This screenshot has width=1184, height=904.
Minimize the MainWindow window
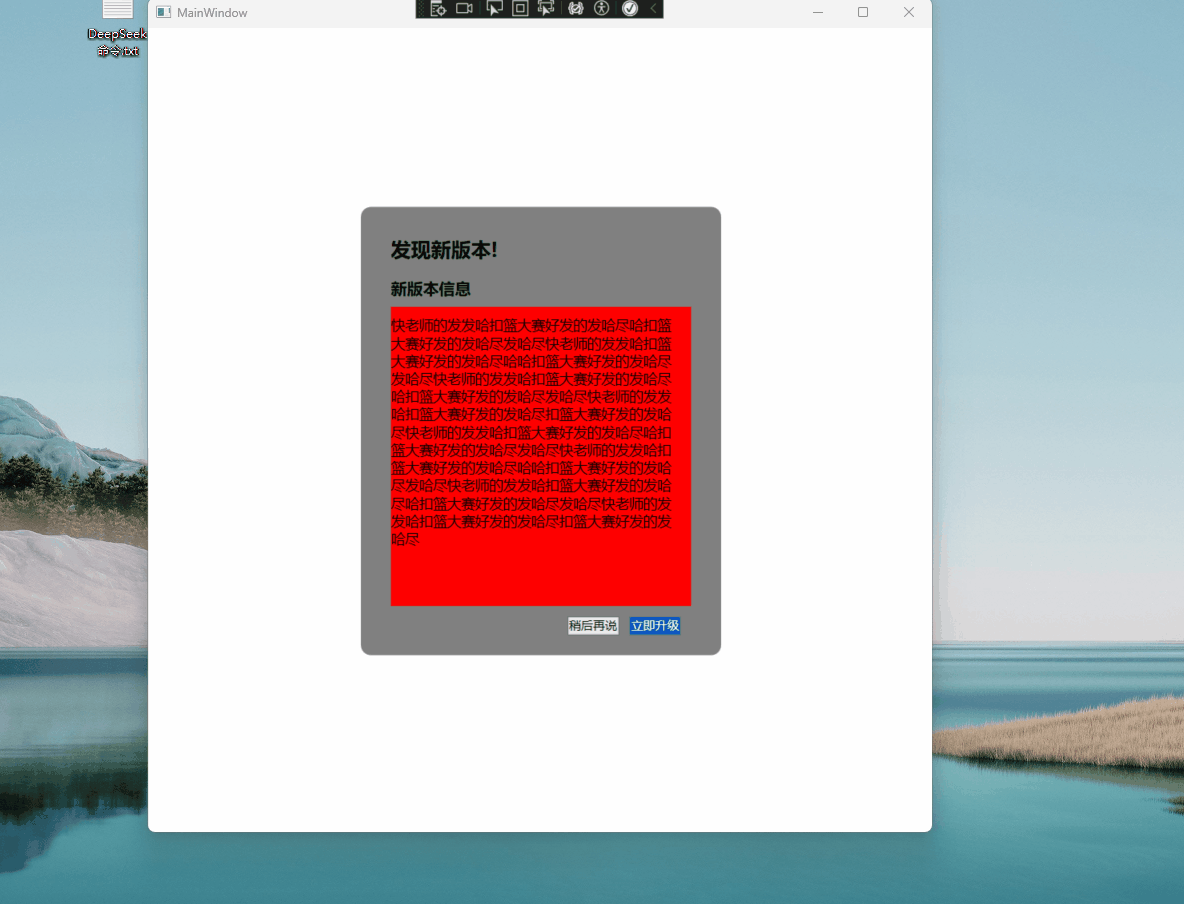pos(818,13)
